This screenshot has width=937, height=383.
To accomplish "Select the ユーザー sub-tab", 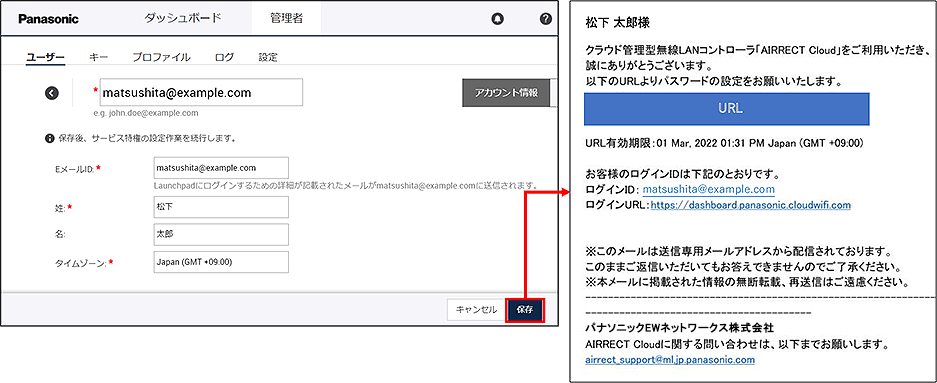I will coord(45,57).
